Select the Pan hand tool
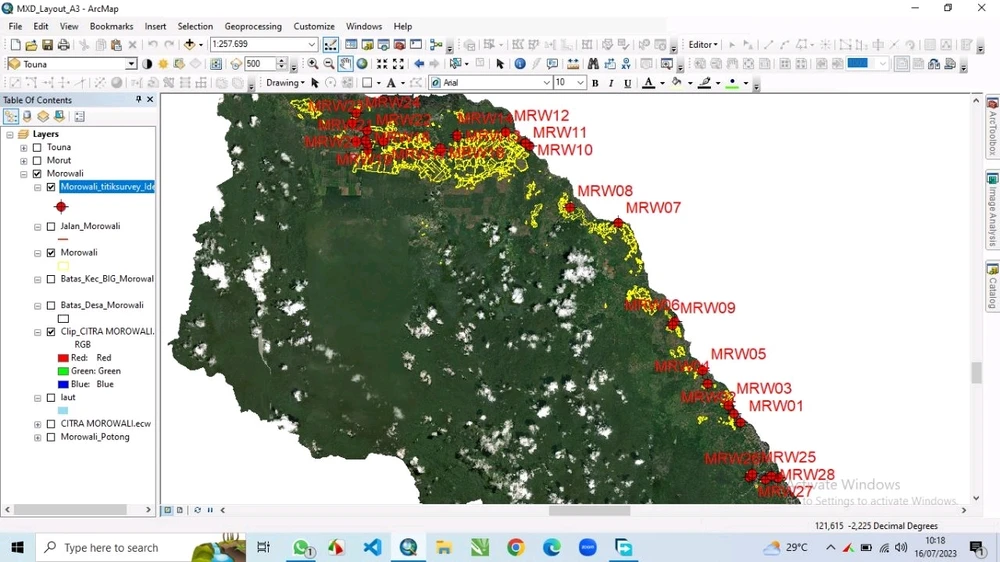The image size is (1000, 562). pyautogui.click(x=345, y=64)
